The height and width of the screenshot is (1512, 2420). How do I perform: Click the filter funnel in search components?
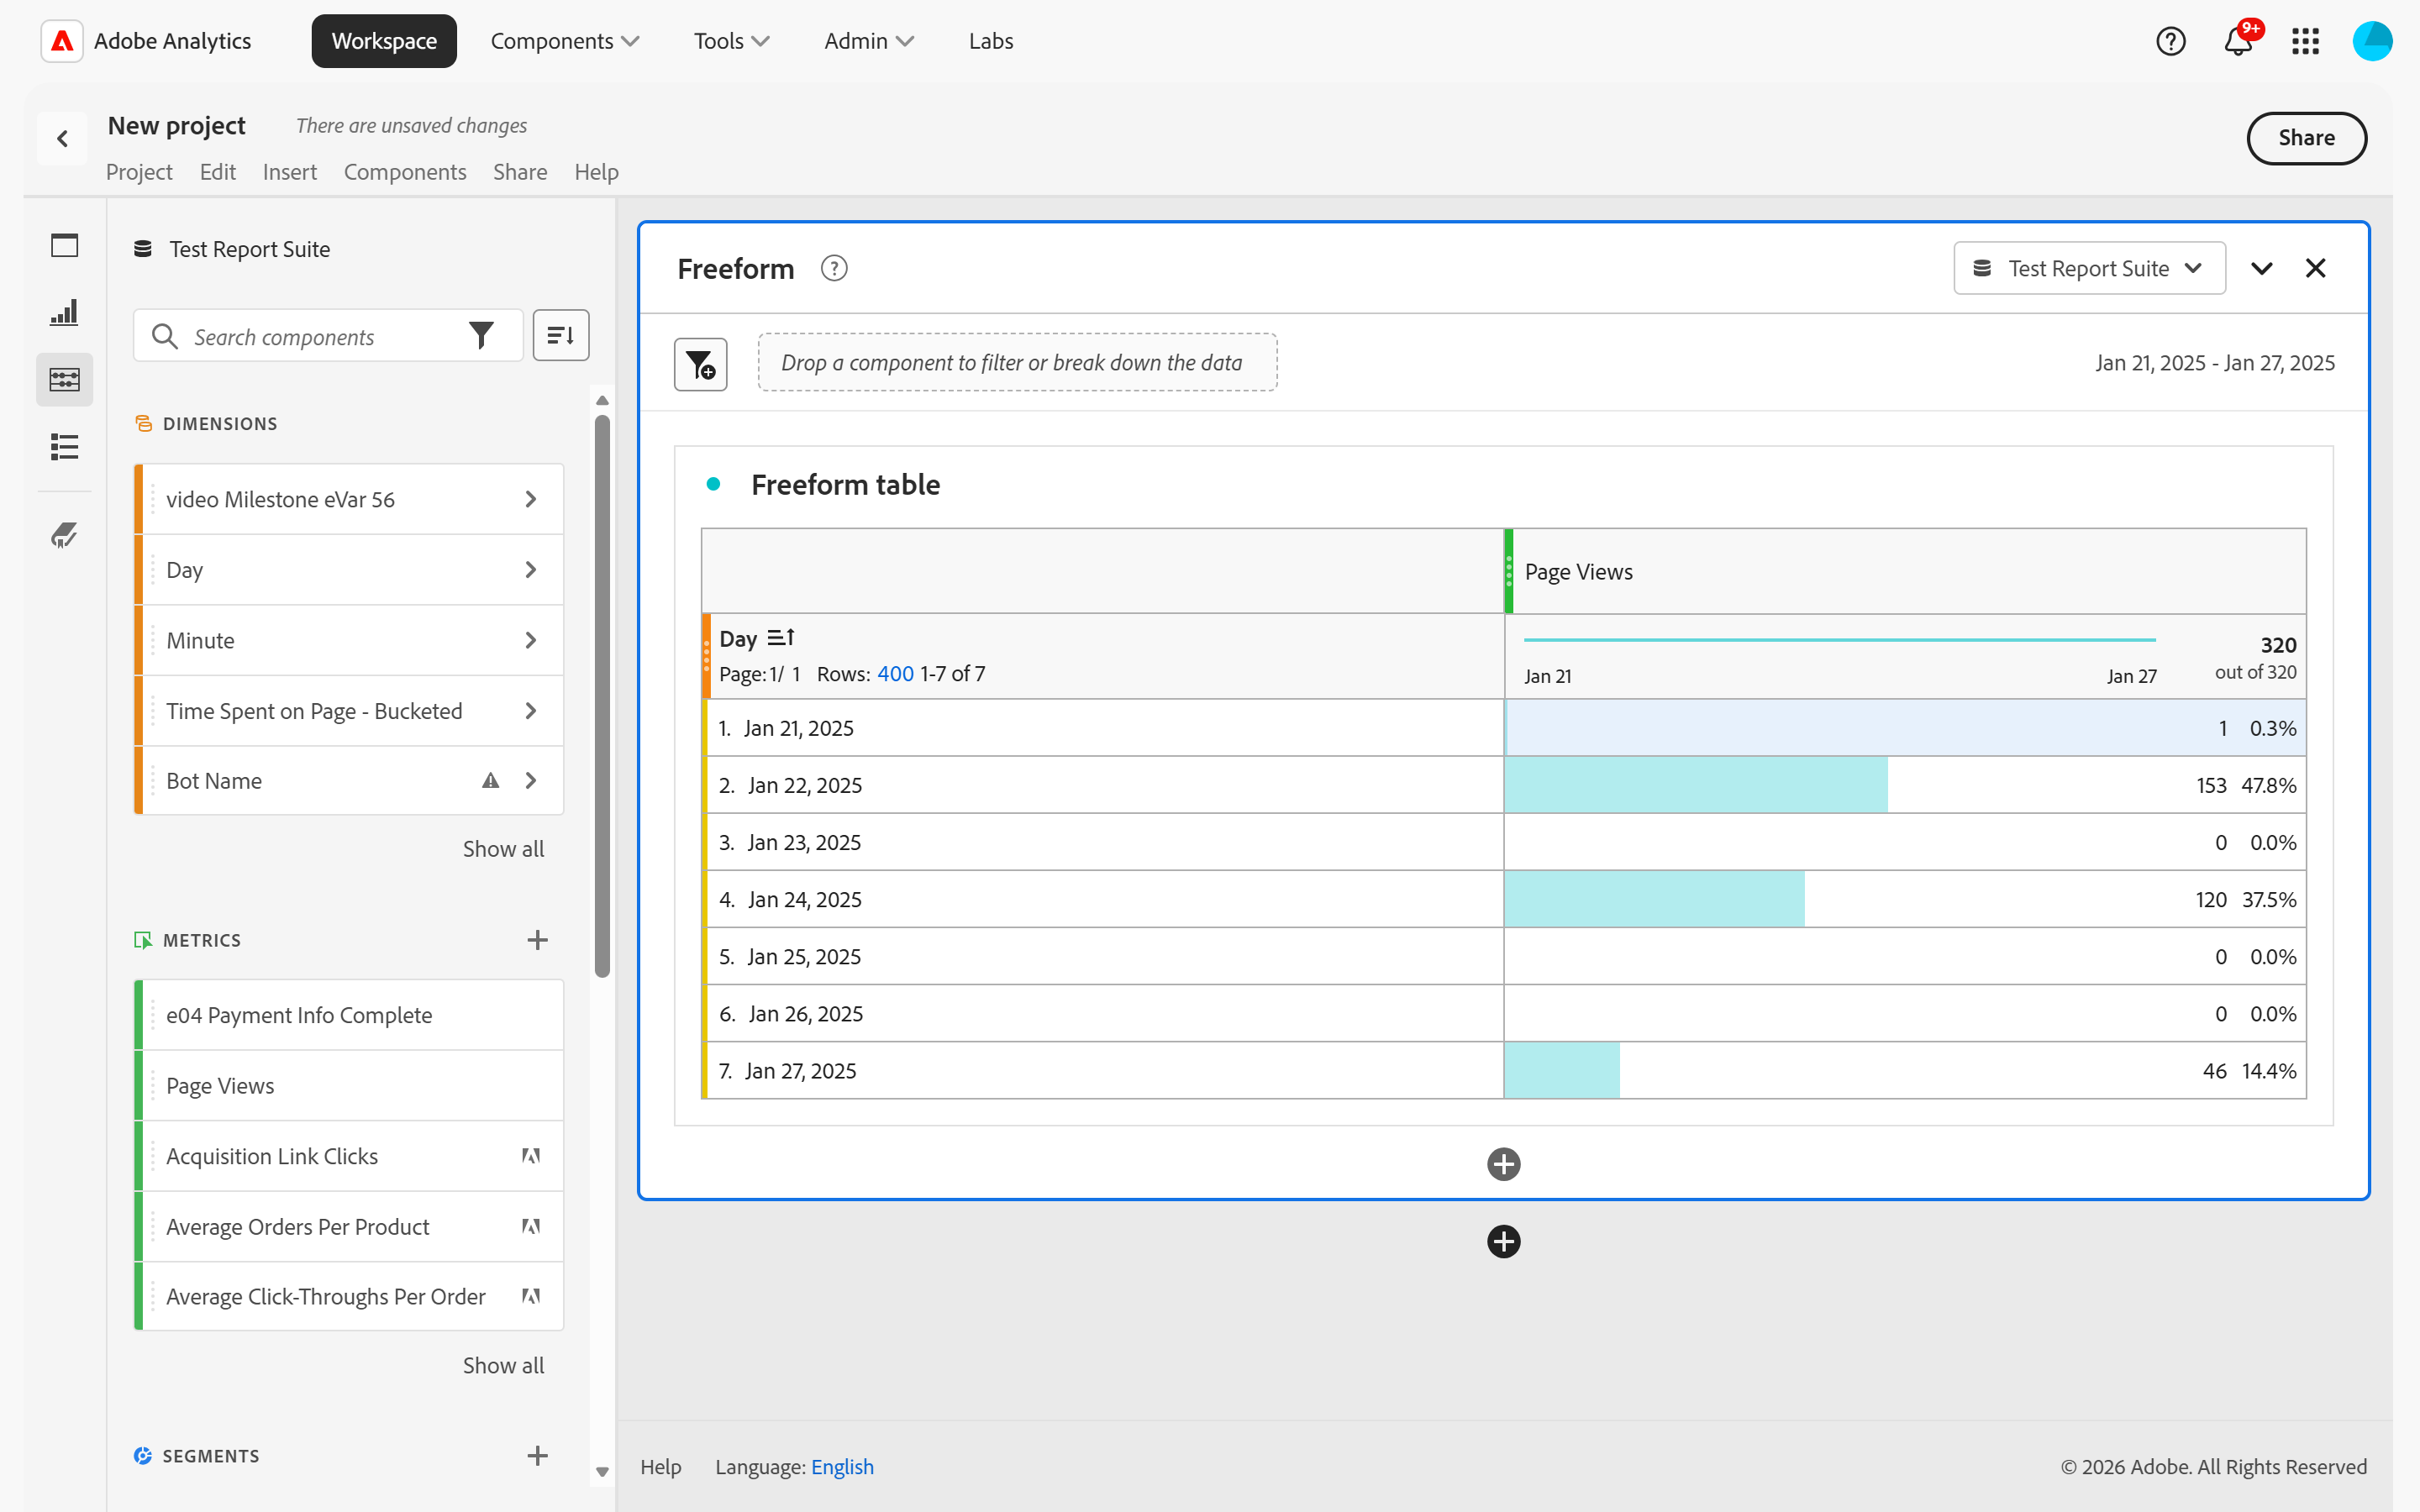(482, 336)
